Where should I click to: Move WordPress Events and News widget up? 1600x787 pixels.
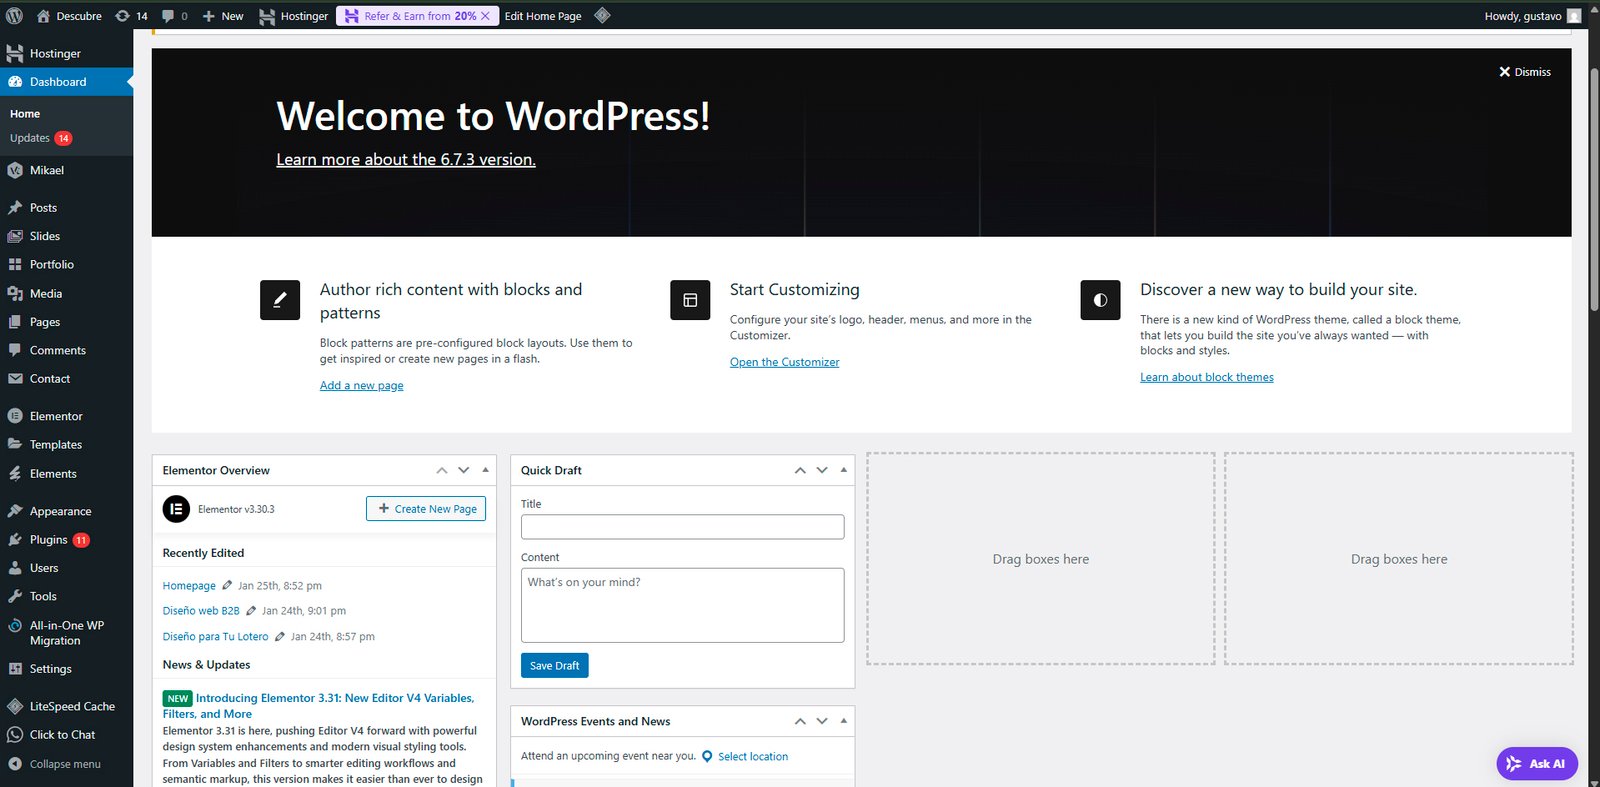(x=800, y=721)
